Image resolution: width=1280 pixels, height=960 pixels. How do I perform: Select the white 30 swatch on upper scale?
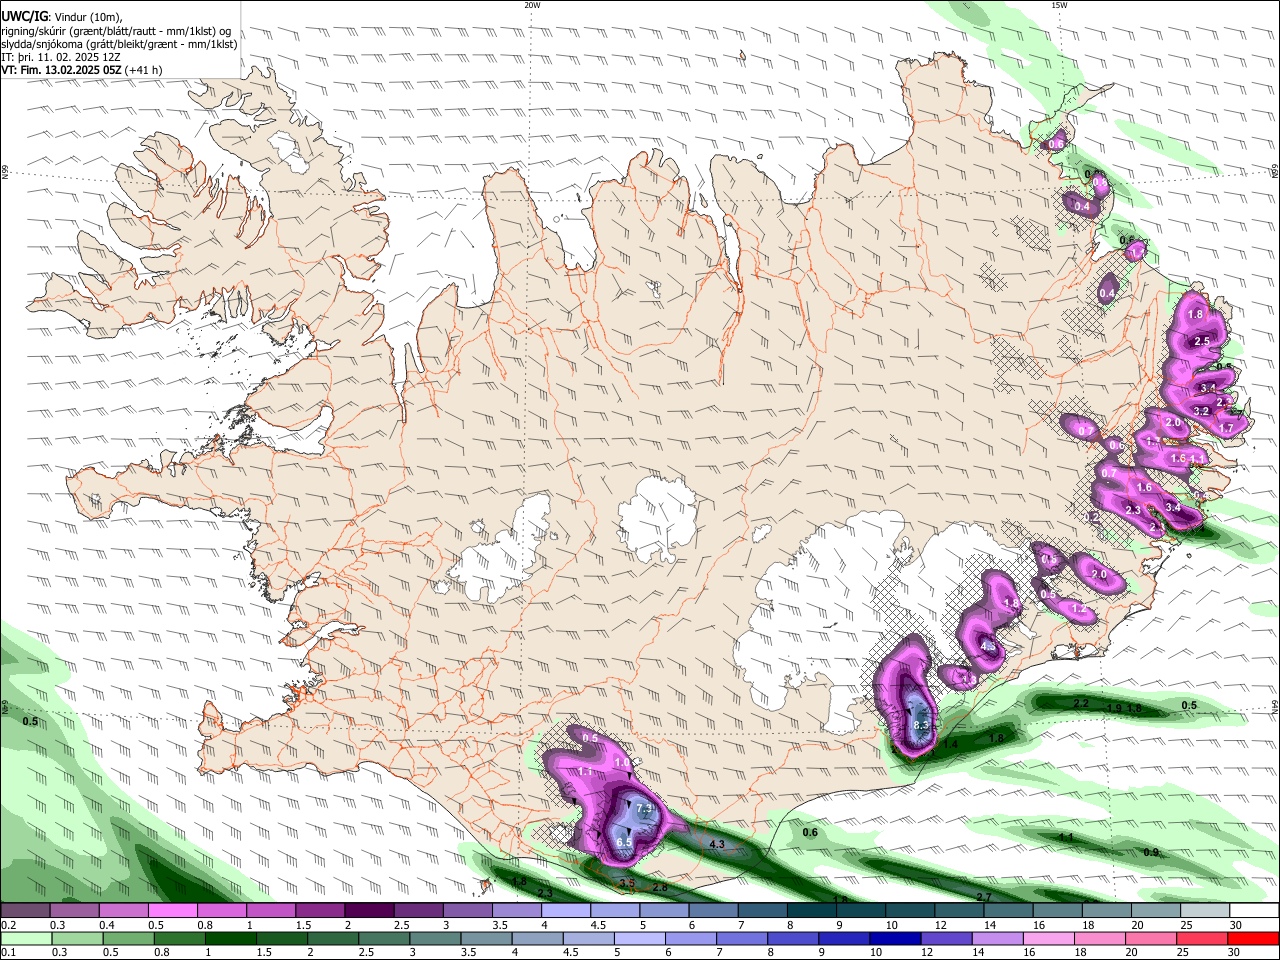(x=1254, y=910)
